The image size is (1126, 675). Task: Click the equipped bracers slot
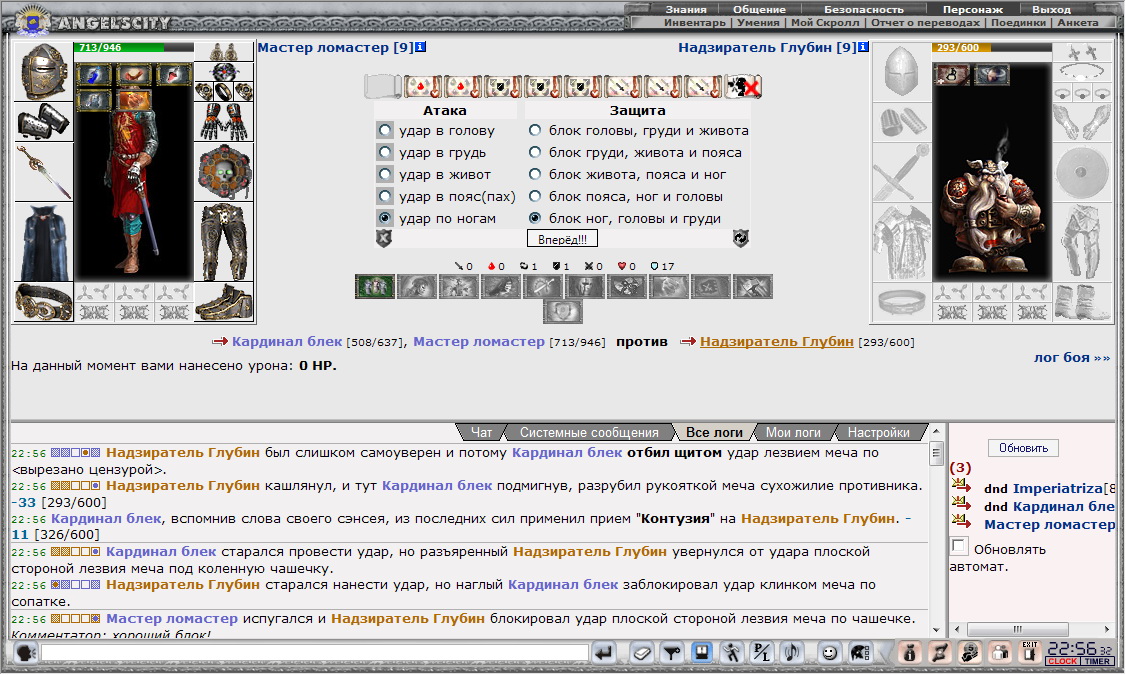point(43,121)
